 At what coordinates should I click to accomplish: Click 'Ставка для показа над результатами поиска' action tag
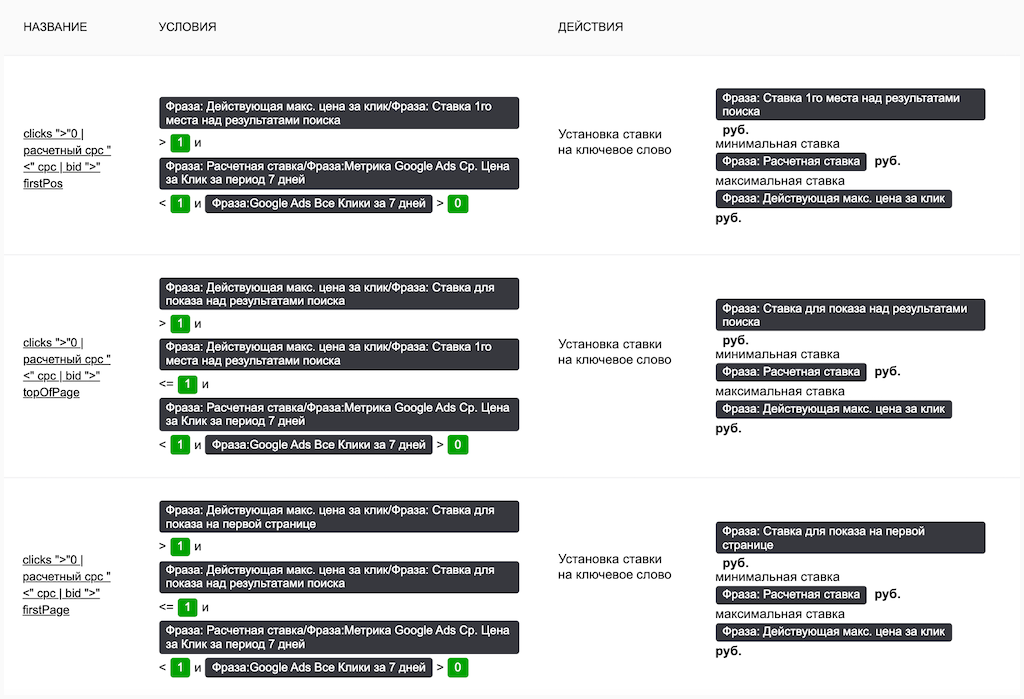click(x=850, y=315)
